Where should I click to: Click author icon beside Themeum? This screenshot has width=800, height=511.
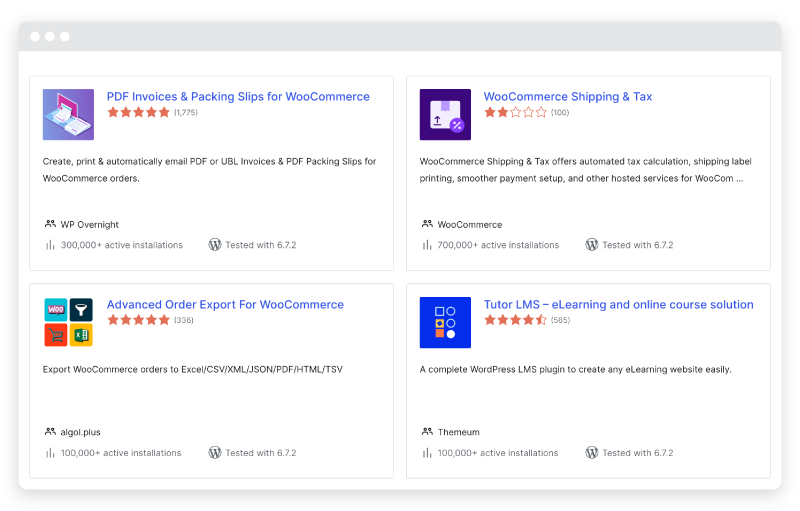427,431
